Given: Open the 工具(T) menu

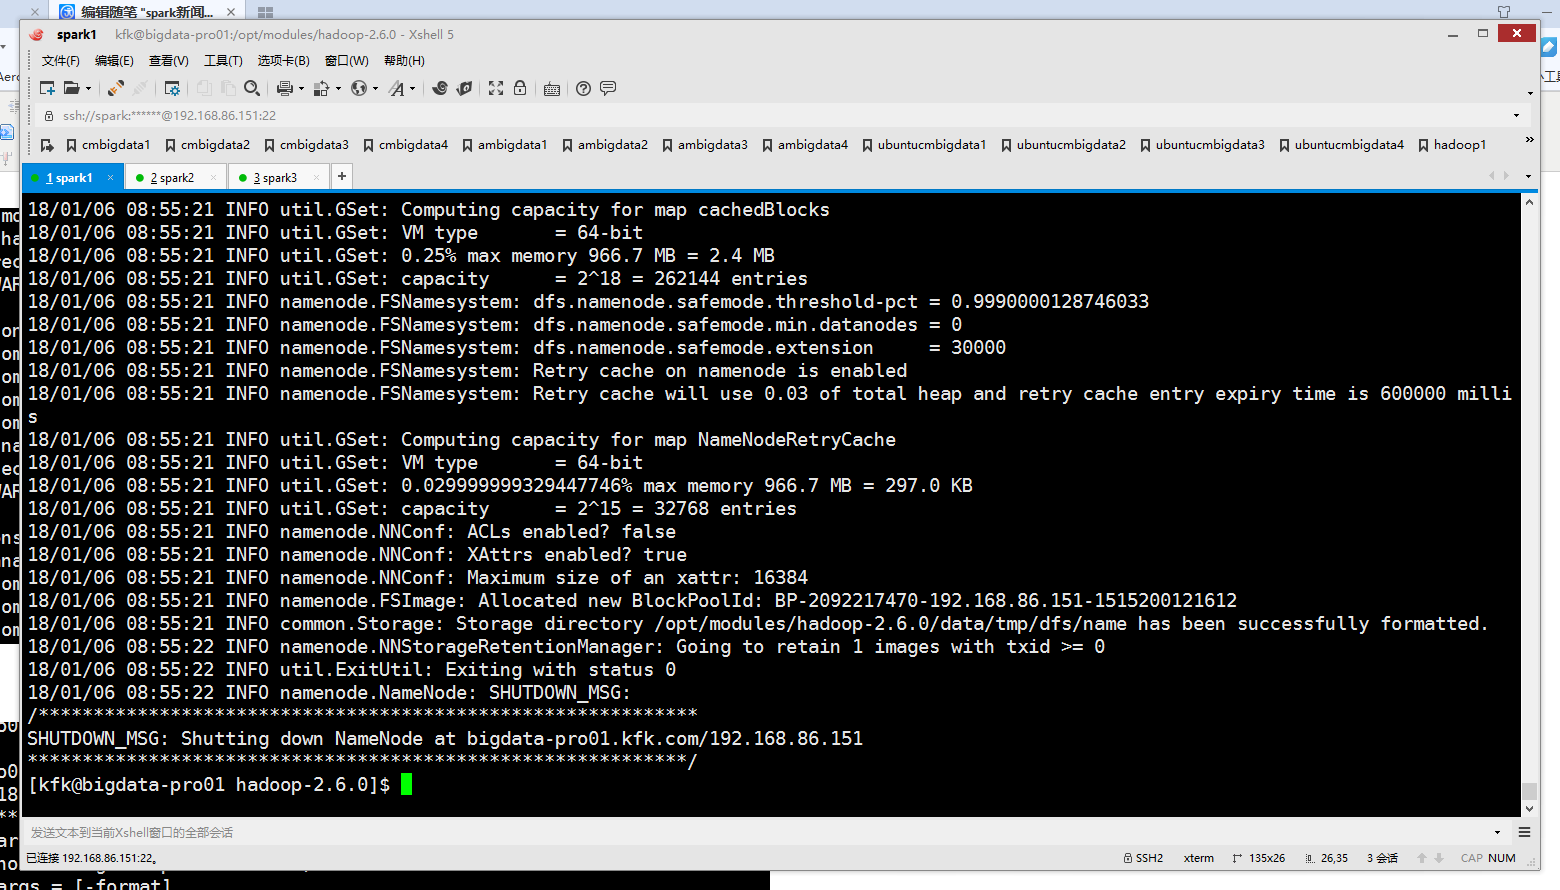Looking at the screenshot, I should (223, 61).
